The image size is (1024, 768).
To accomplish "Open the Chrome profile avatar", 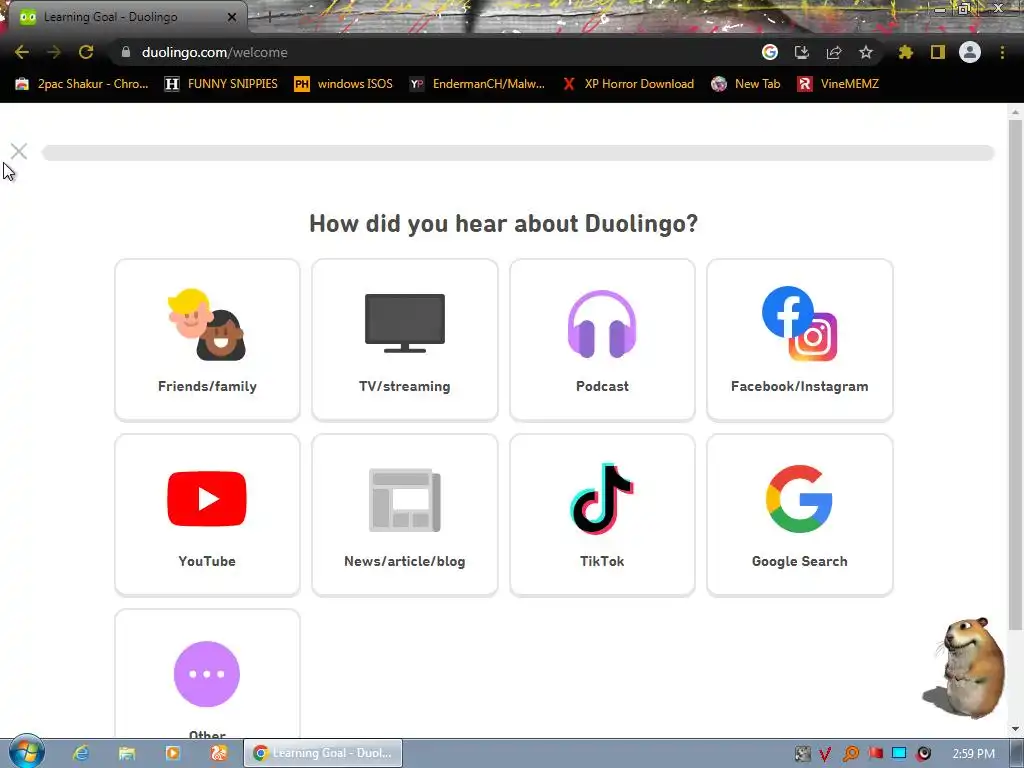I will tap(970, 52).
